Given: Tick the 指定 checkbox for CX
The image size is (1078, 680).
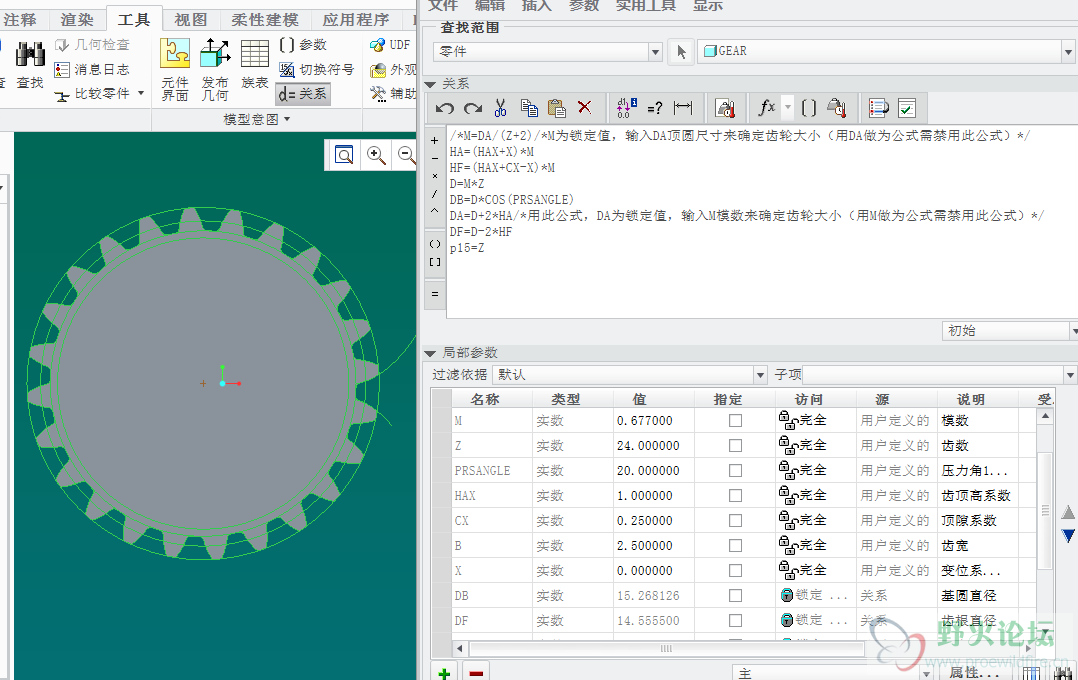Looking at the screenshot, I should pos(735,520).
